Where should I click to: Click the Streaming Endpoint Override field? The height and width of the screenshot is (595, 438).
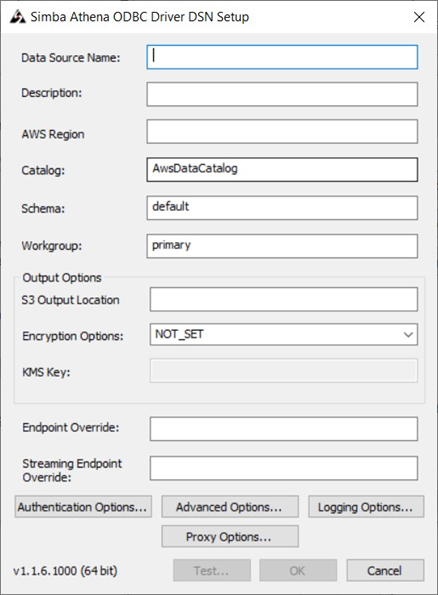click(284, 468)
